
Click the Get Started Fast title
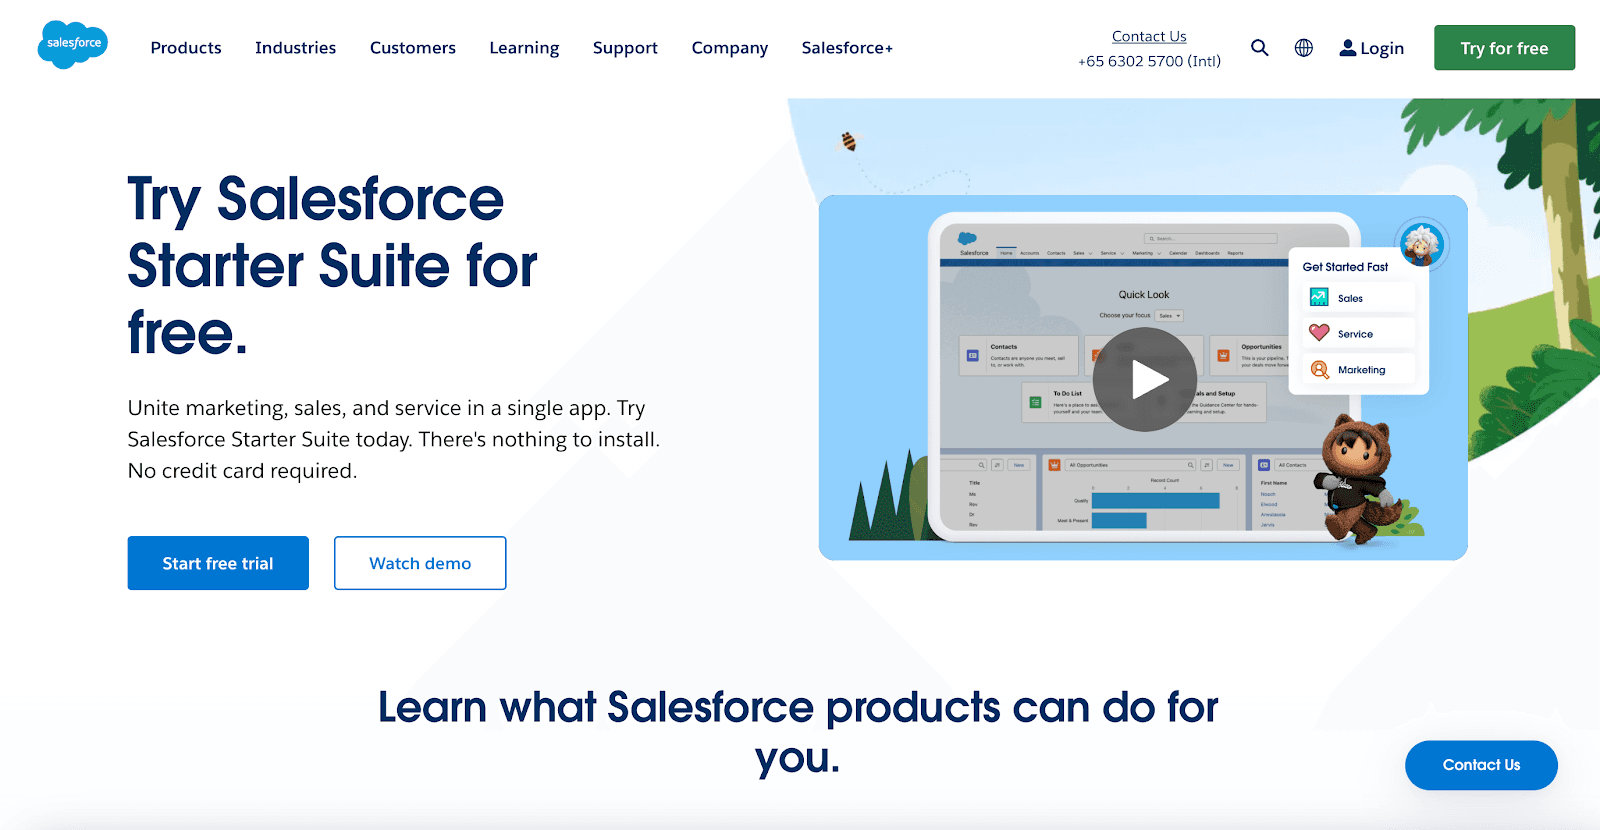point(1345,267)
